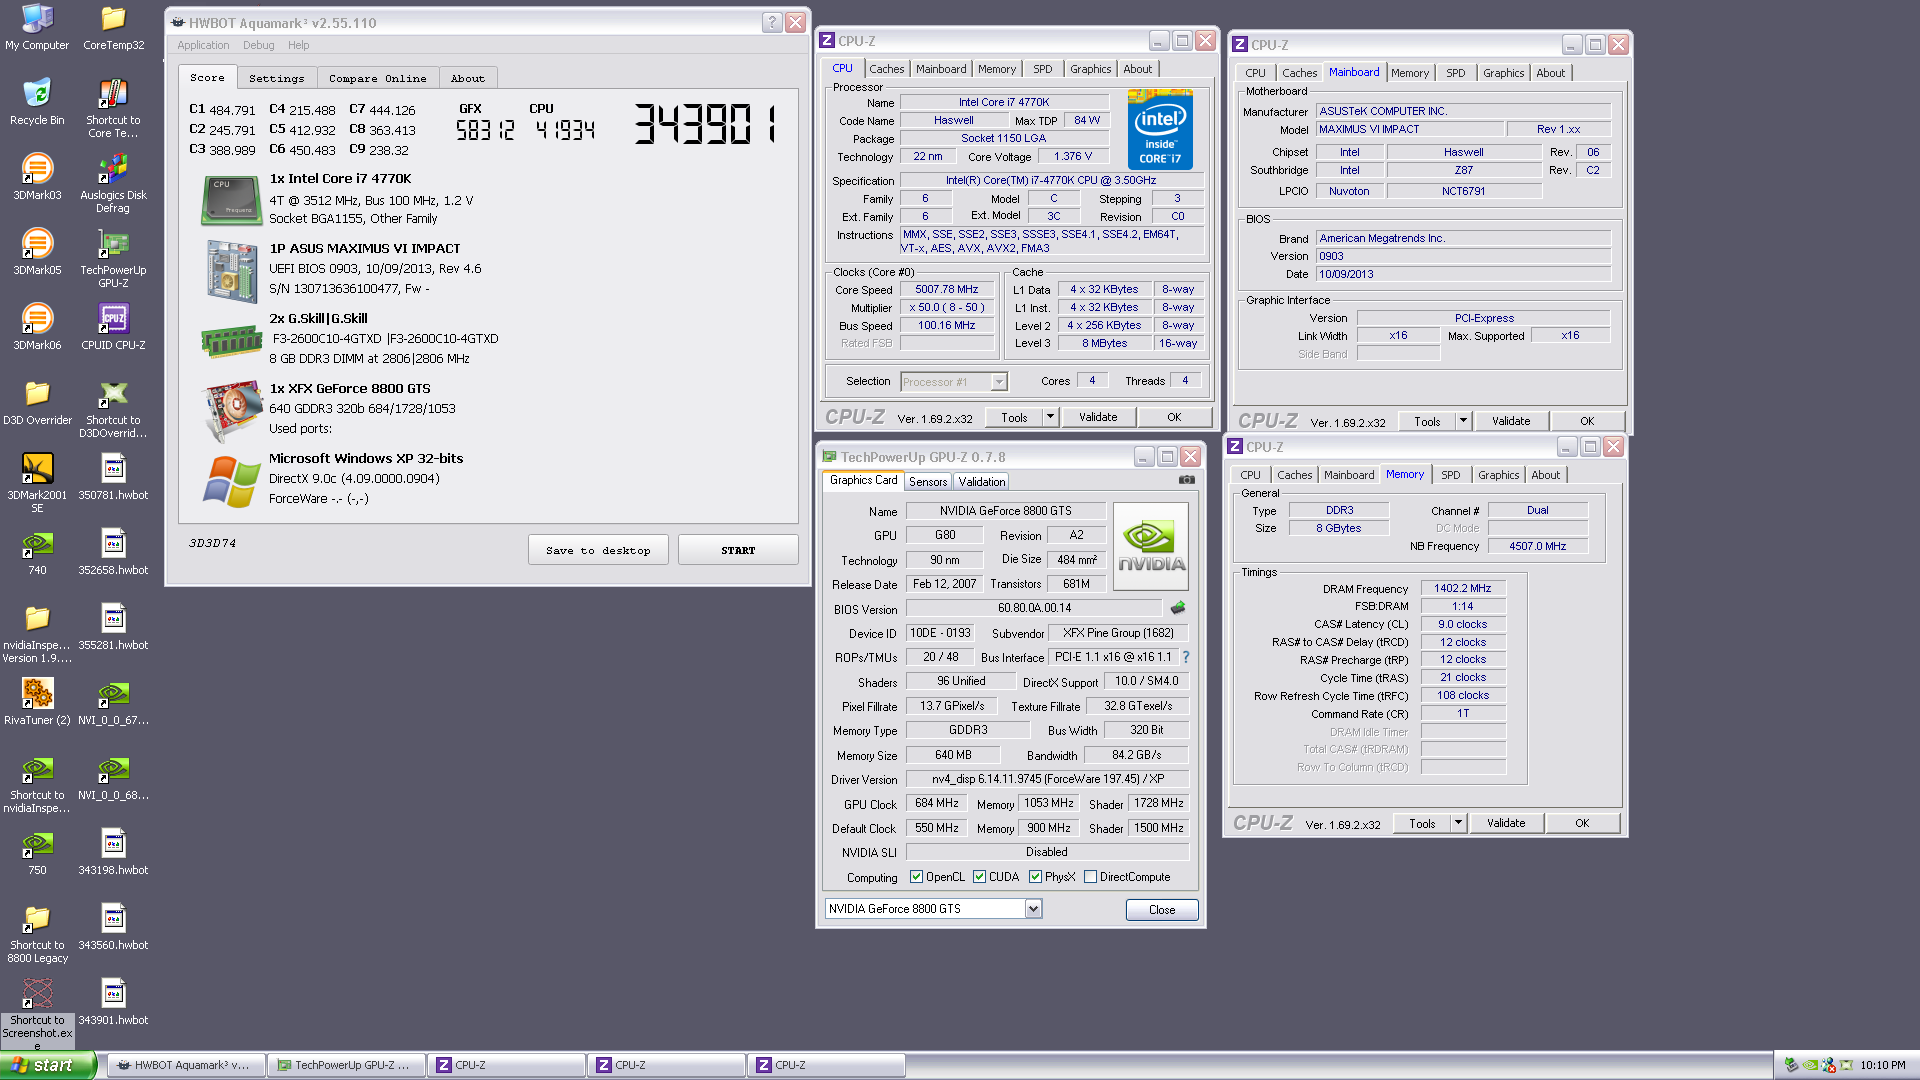Screen dimensions: 1920x1080
Task: Launch Auslogics Disk Defrag icon
Action: 113,183
